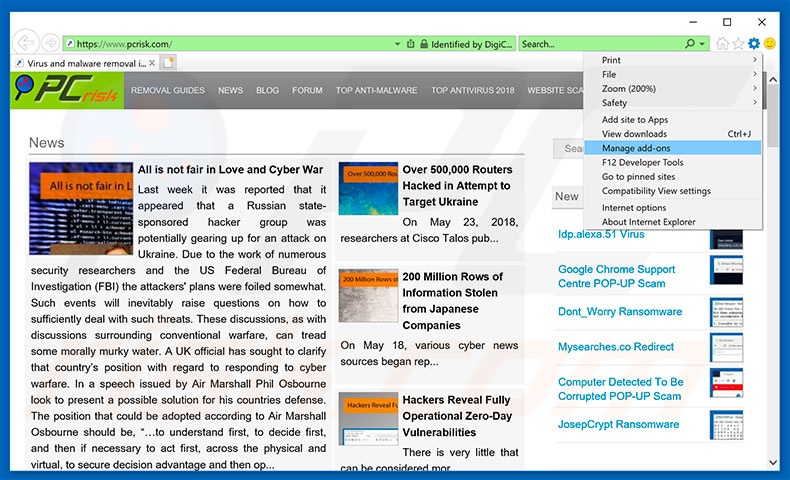Click the Tools gear icon
Viewport: 790px width, 480px height.
click(x=754, y=44)
